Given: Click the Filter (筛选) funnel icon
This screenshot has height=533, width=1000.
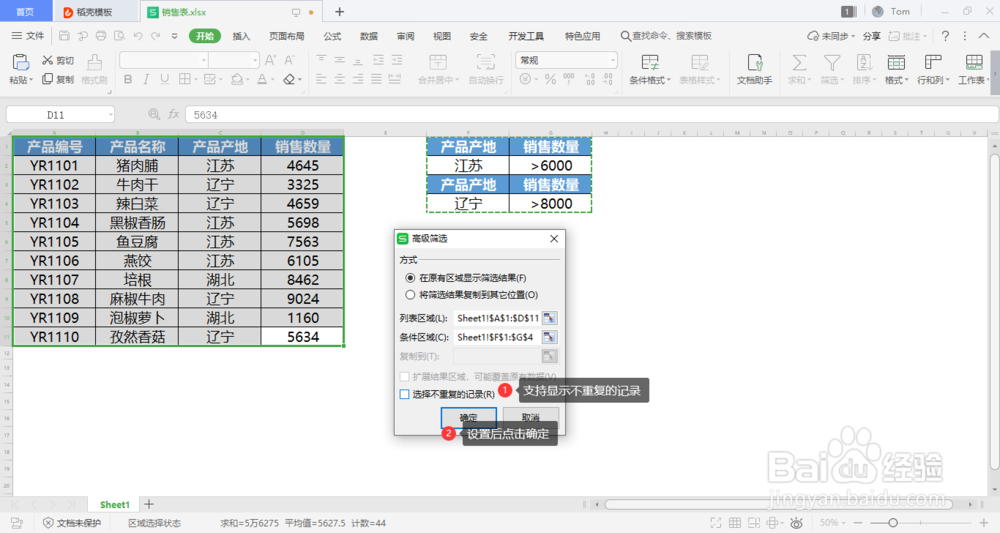Looking at the screenshot, I should [831, 62].
